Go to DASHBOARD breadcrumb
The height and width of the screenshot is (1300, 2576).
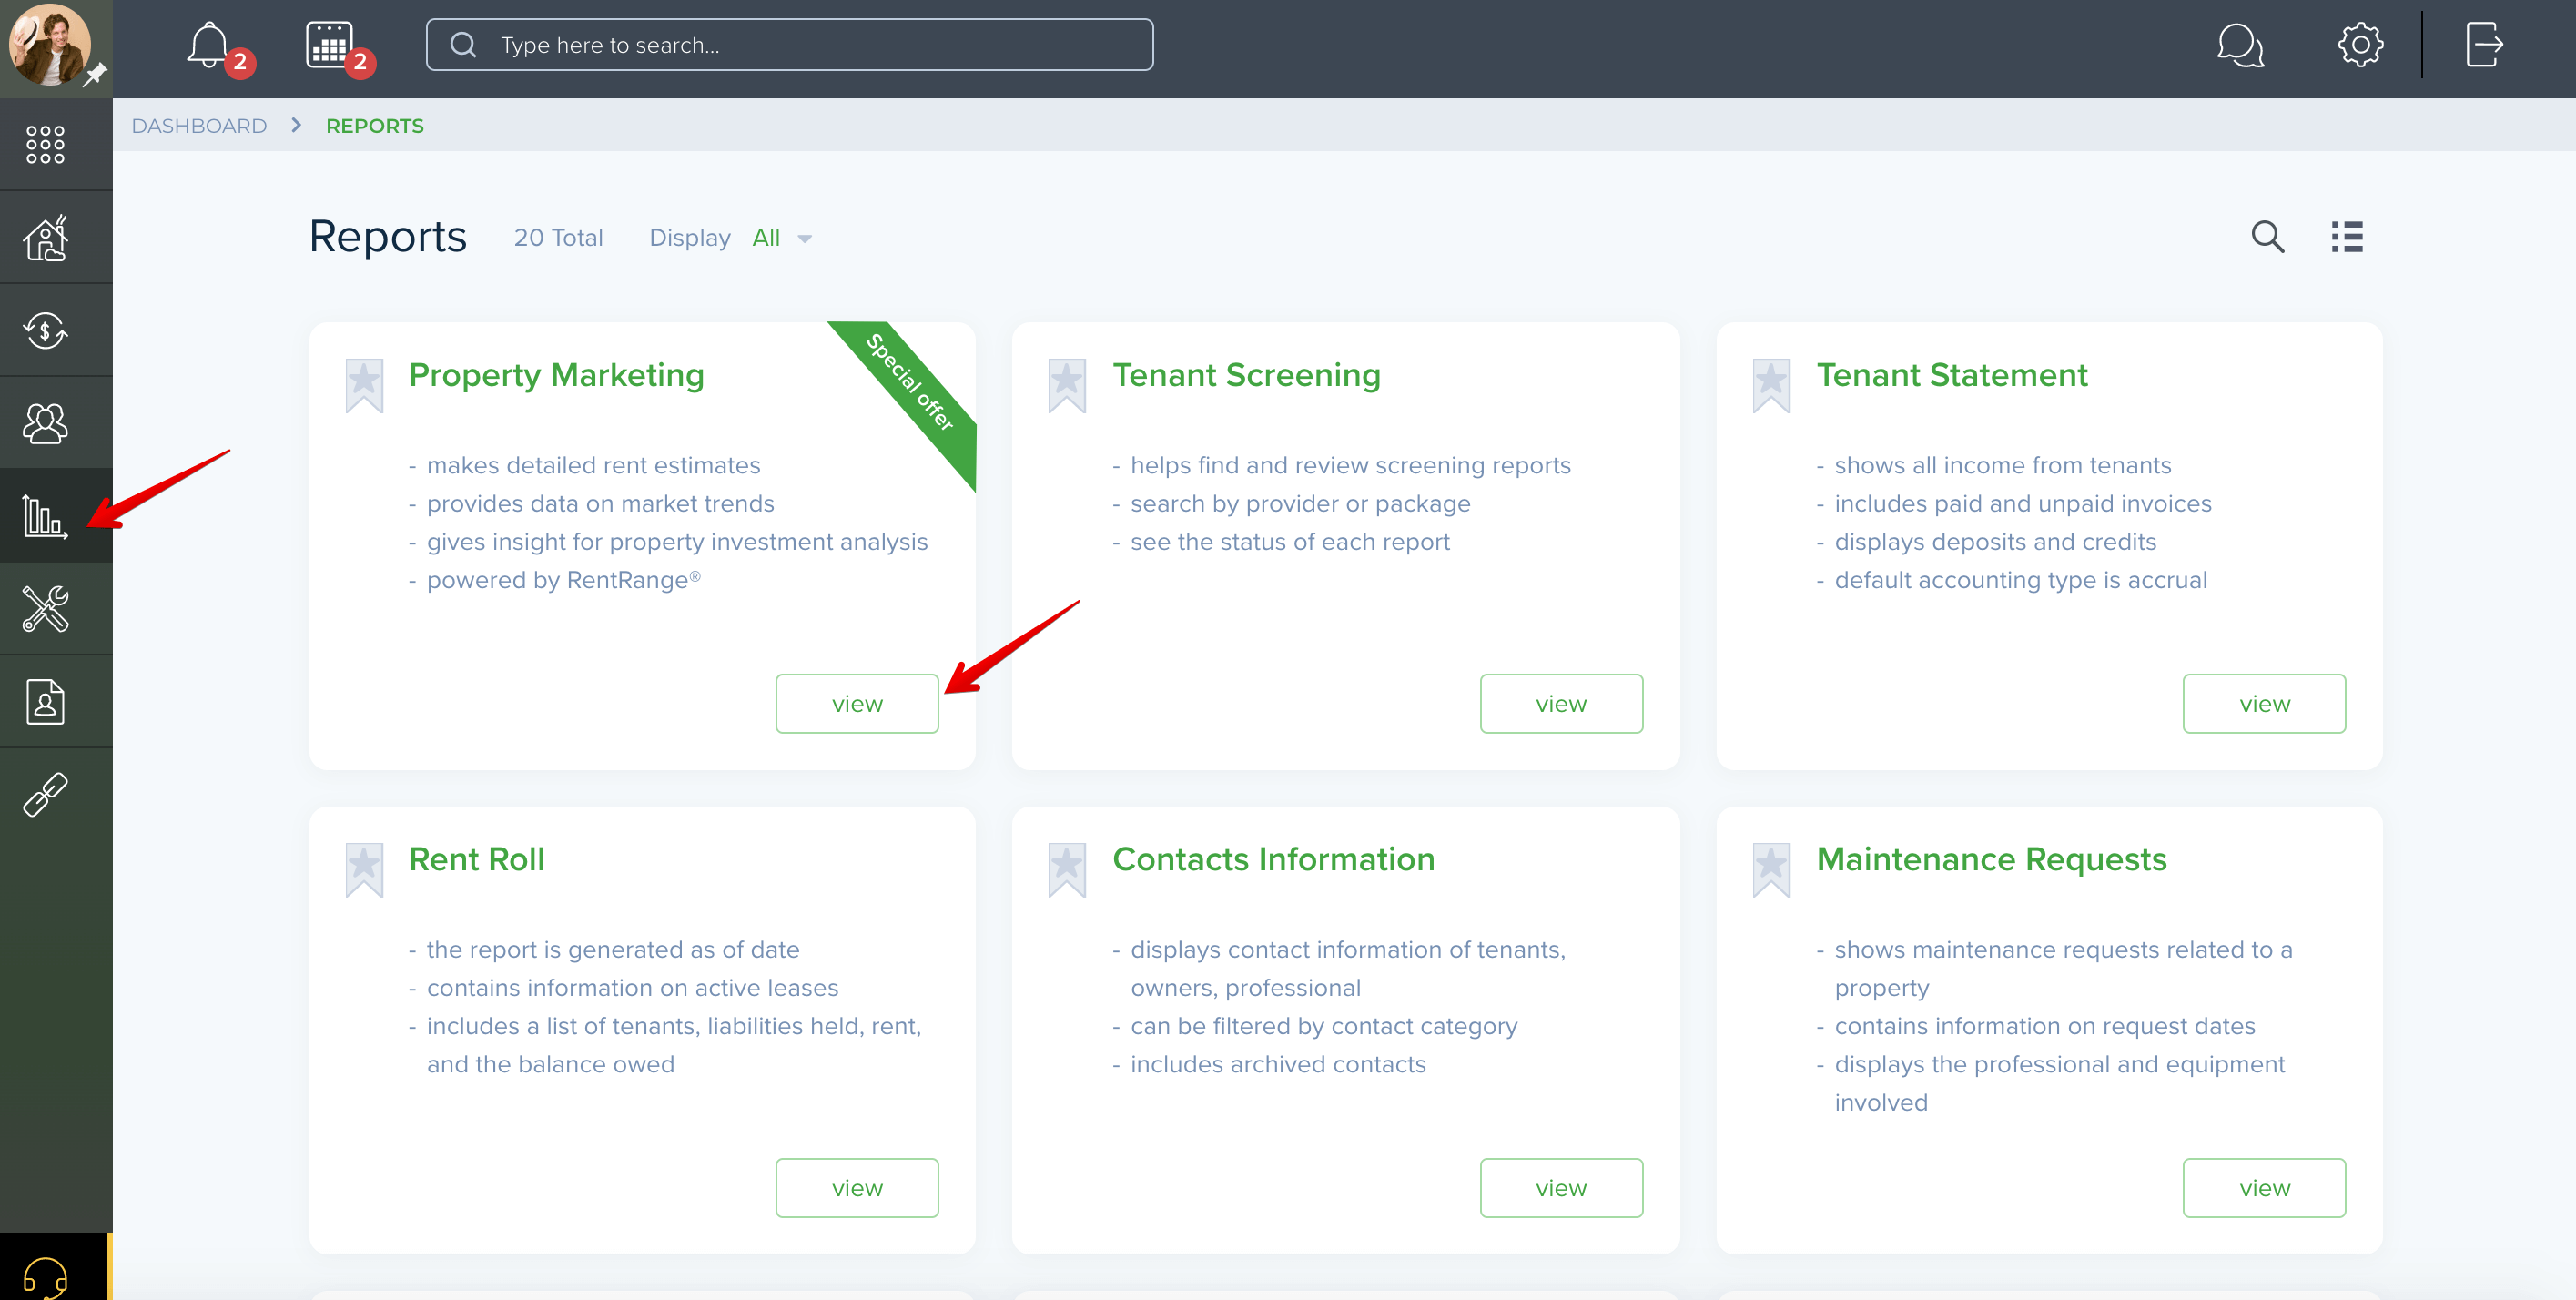click(x=199, y=126)
